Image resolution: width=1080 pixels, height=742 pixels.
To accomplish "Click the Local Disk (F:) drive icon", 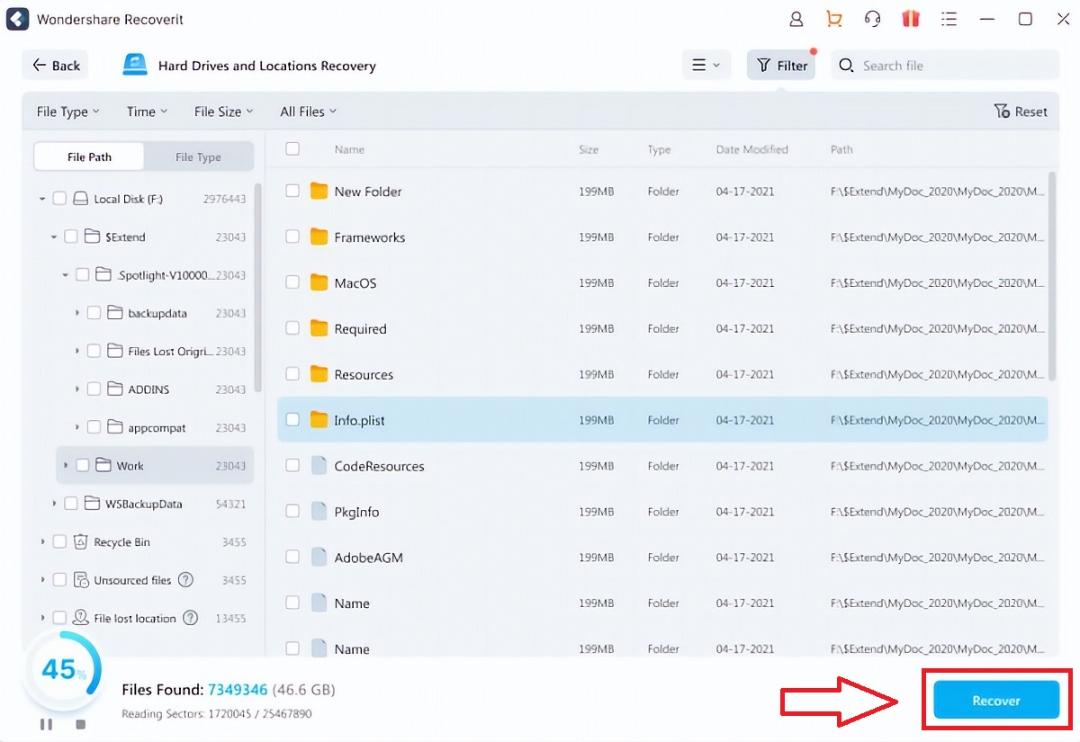I will pyautogui.click(x=81, y=198).
